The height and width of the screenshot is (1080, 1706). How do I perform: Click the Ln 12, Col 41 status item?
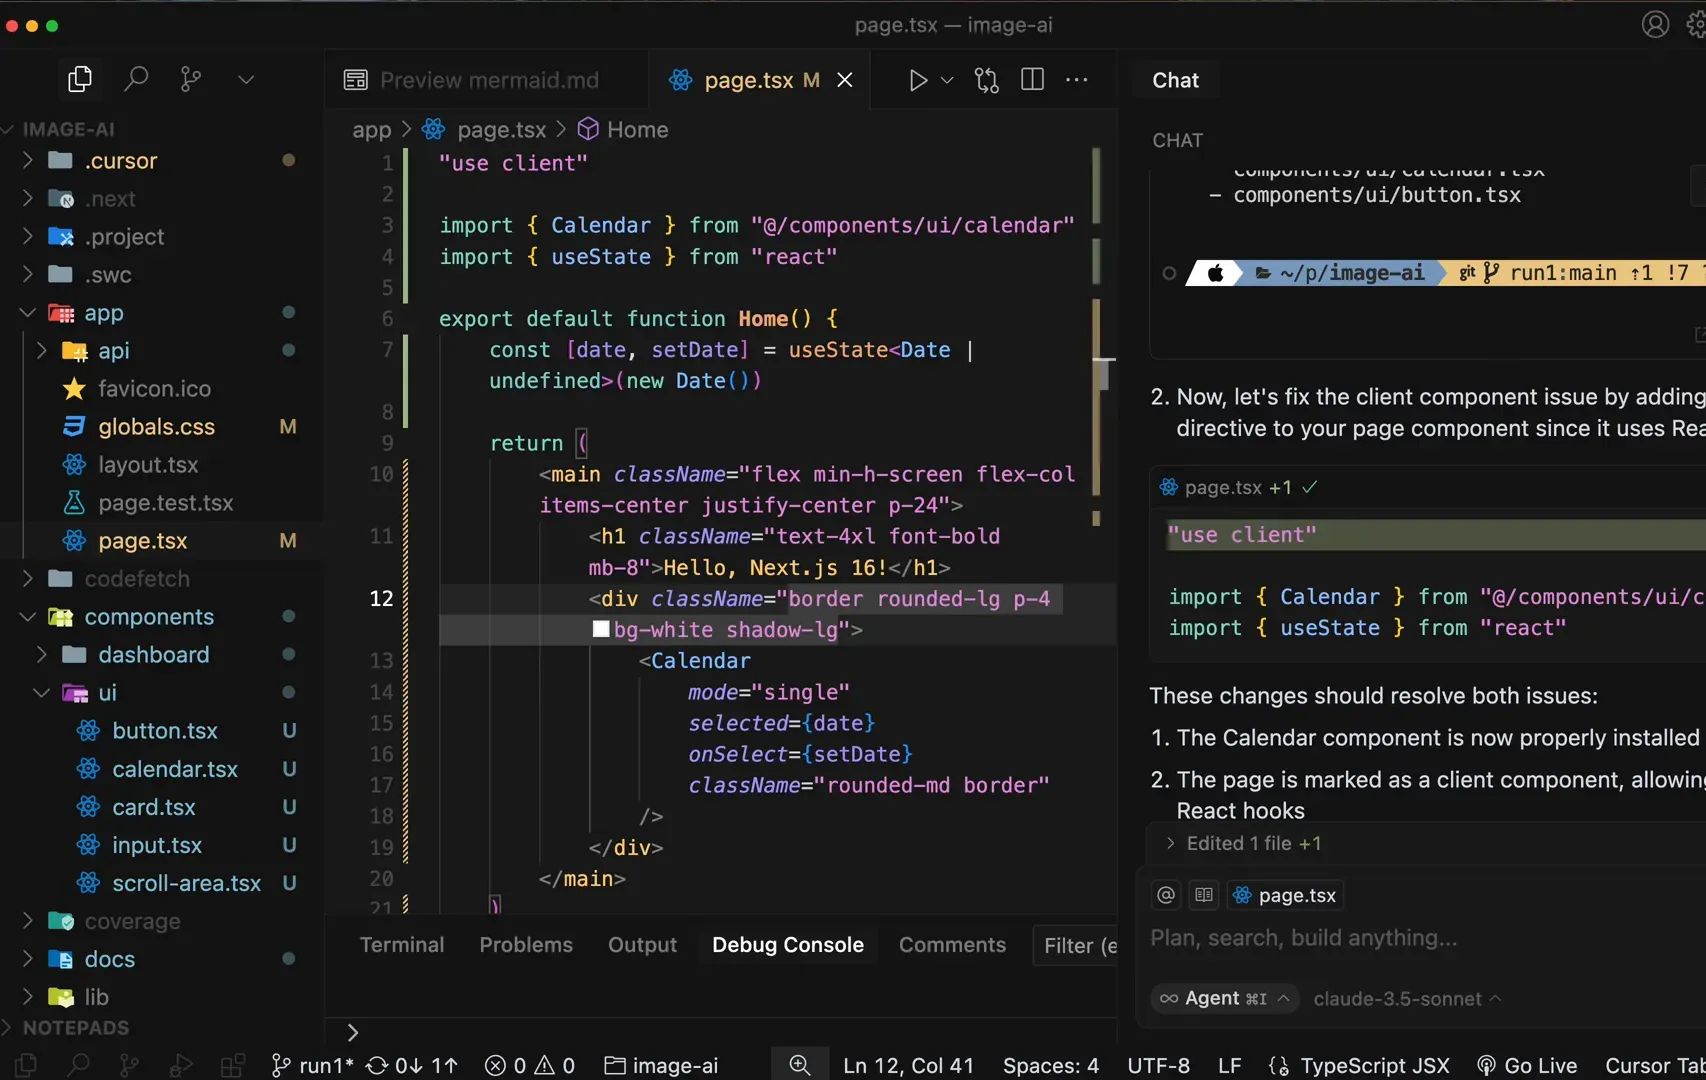pyautogui.click(x=908, y=1066)
